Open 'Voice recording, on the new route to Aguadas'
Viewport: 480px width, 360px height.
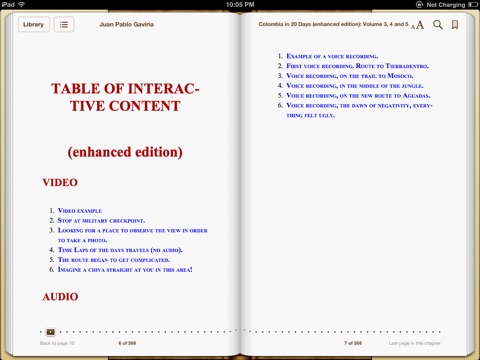[358, 96]
